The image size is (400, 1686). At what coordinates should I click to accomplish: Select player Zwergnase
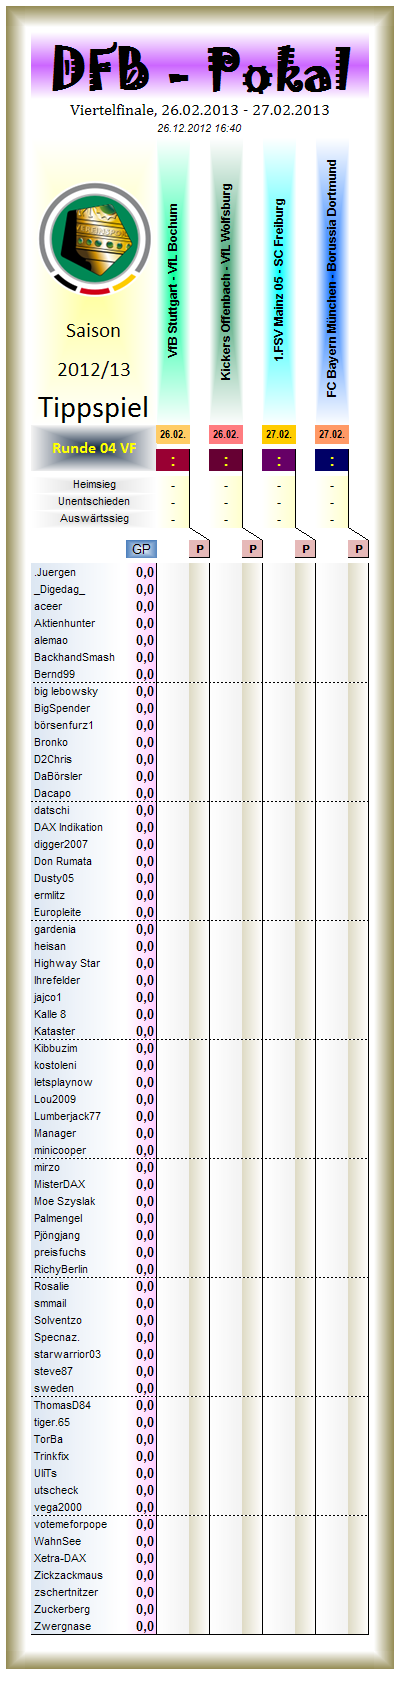click(x=62, y=1626)
